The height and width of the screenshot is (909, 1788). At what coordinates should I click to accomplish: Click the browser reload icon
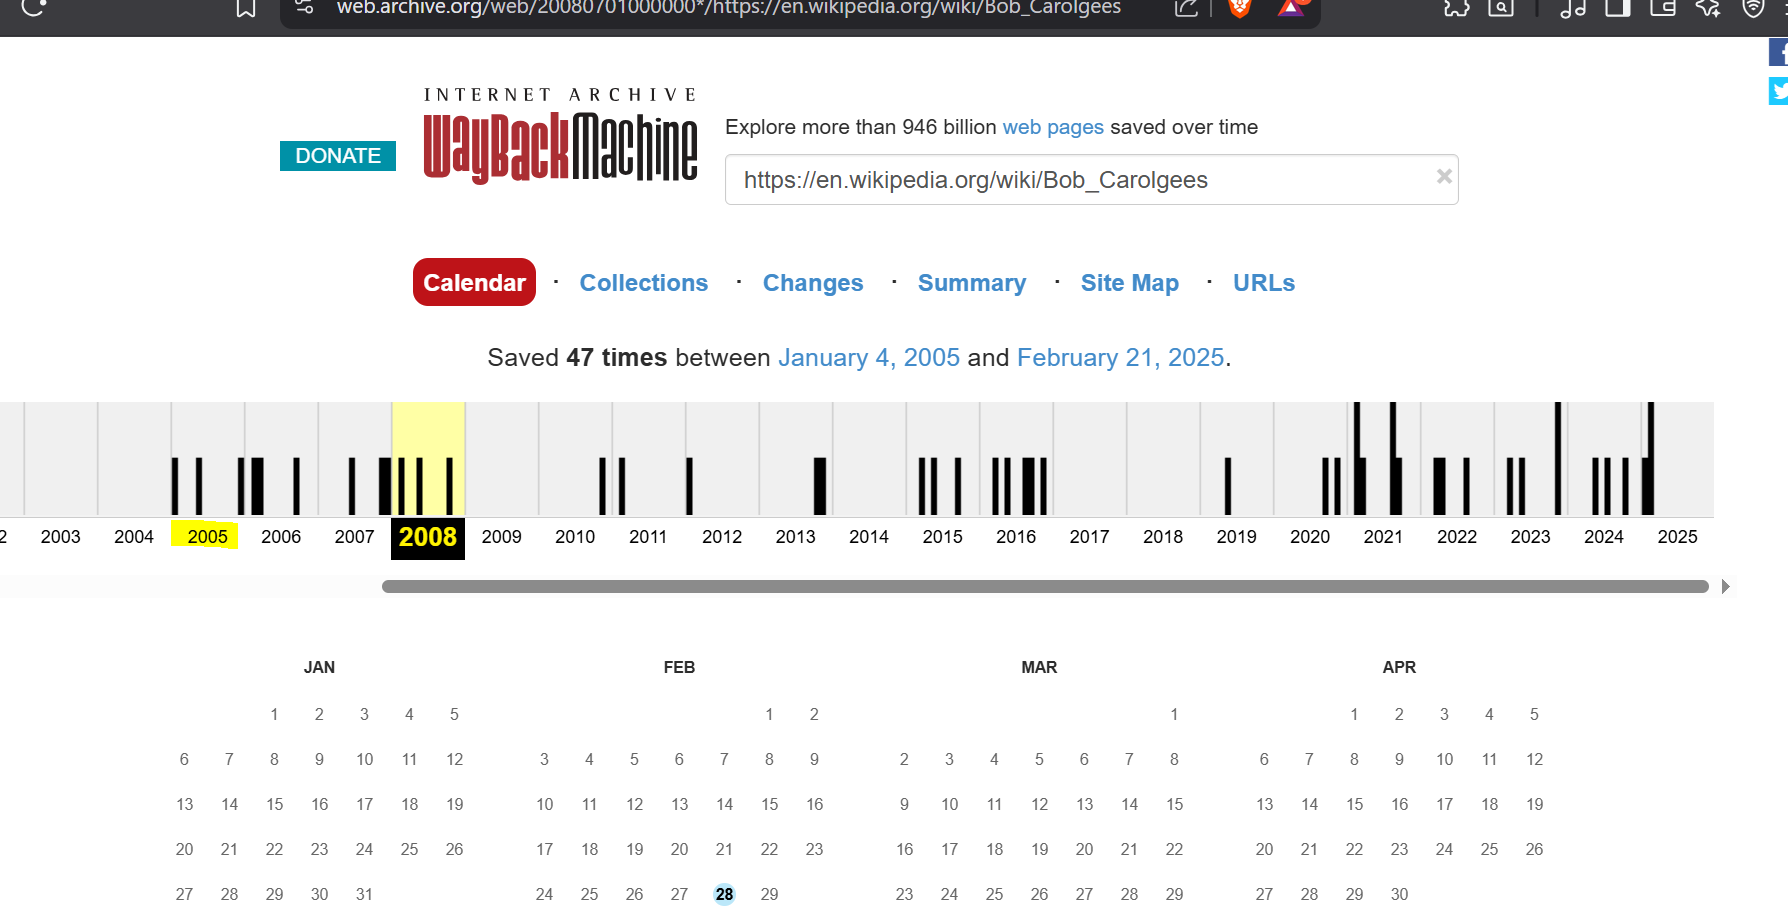[33, 7]
